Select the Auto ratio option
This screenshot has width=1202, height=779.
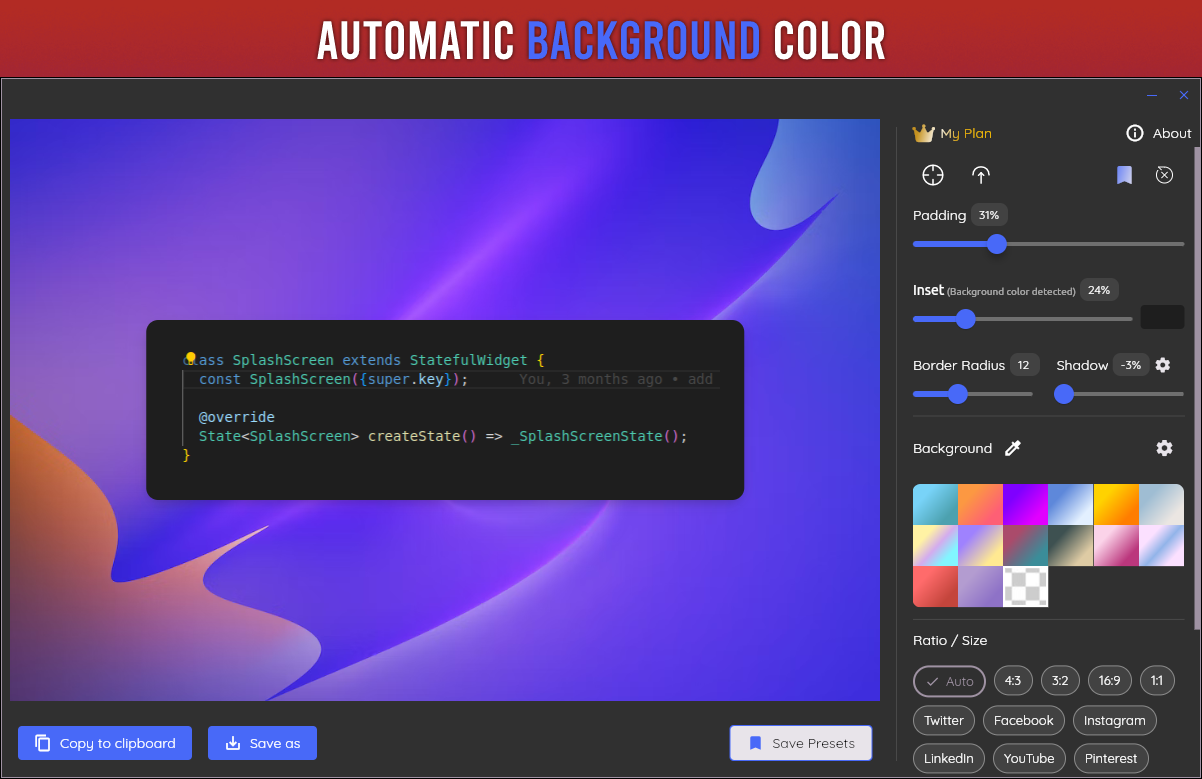coord(949,681)
